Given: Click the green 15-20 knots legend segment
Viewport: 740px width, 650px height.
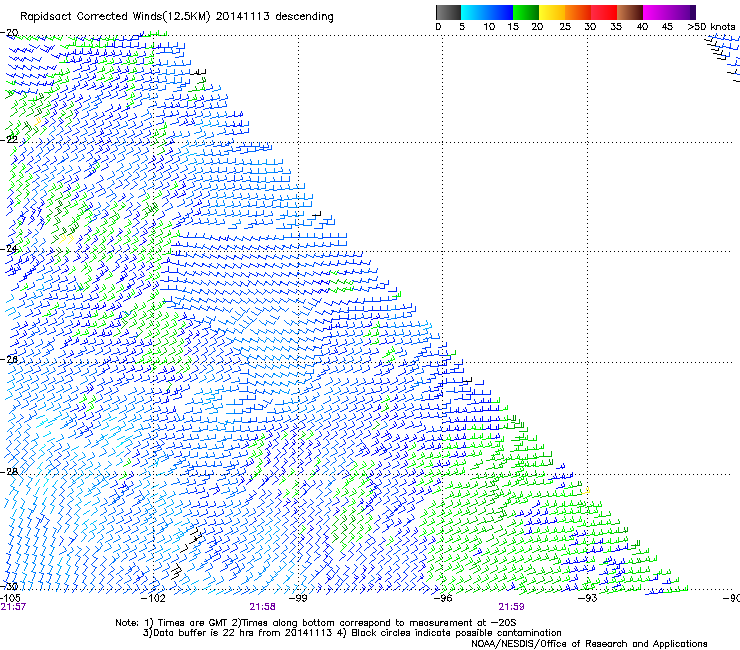Looking at the screenshot, I should coord(525,12).
